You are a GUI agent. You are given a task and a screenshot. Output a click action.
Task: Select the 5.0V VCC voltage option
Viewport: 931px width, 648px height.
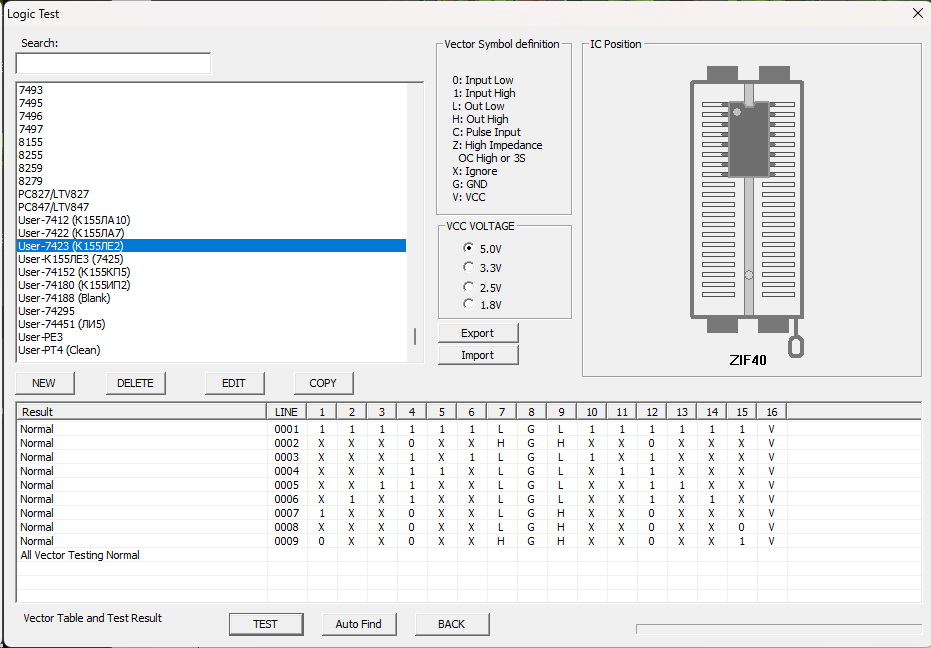pos(469,248)
